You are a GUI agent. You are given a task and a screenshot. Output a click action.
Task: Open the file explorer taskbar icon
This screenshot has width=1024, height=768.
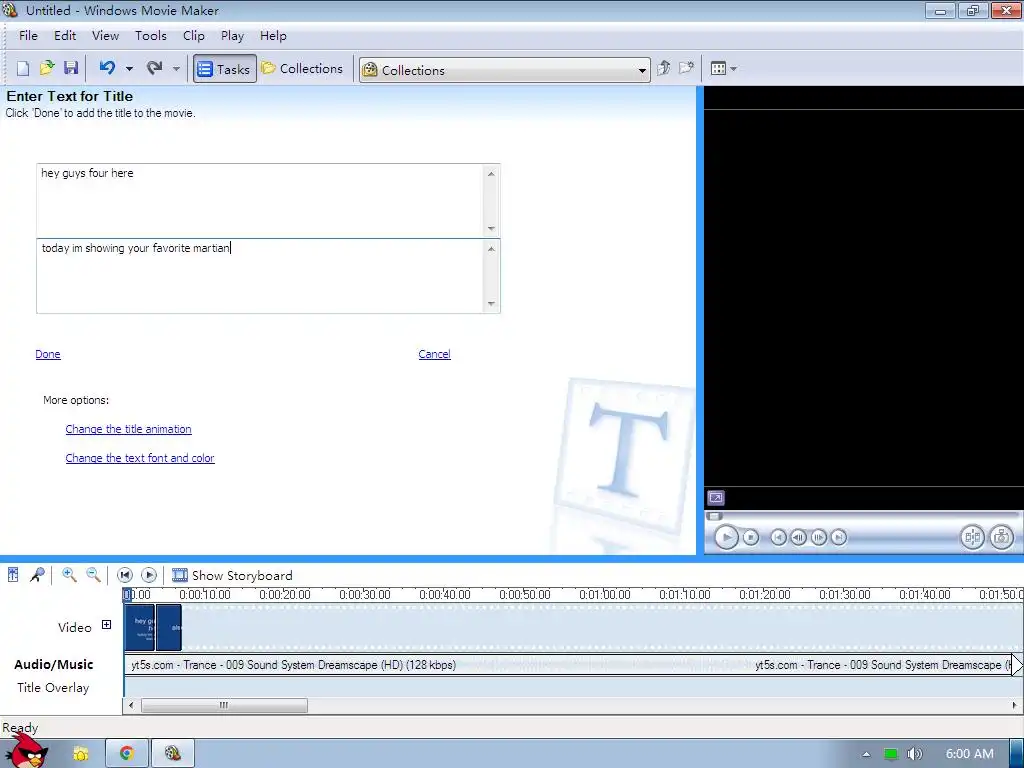click(80, 754)
